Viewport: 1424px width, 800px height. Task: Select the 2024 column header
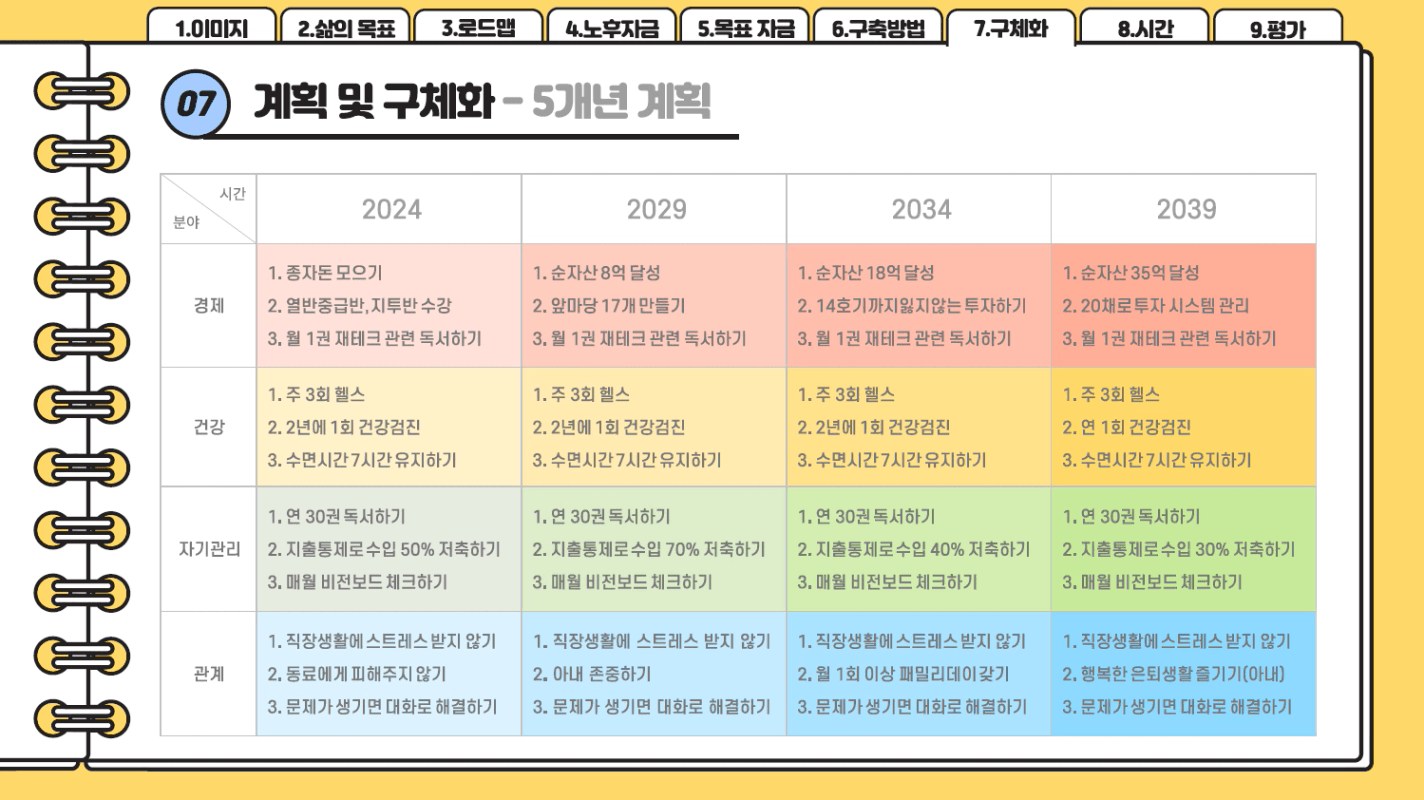click(x=391, y=209)
